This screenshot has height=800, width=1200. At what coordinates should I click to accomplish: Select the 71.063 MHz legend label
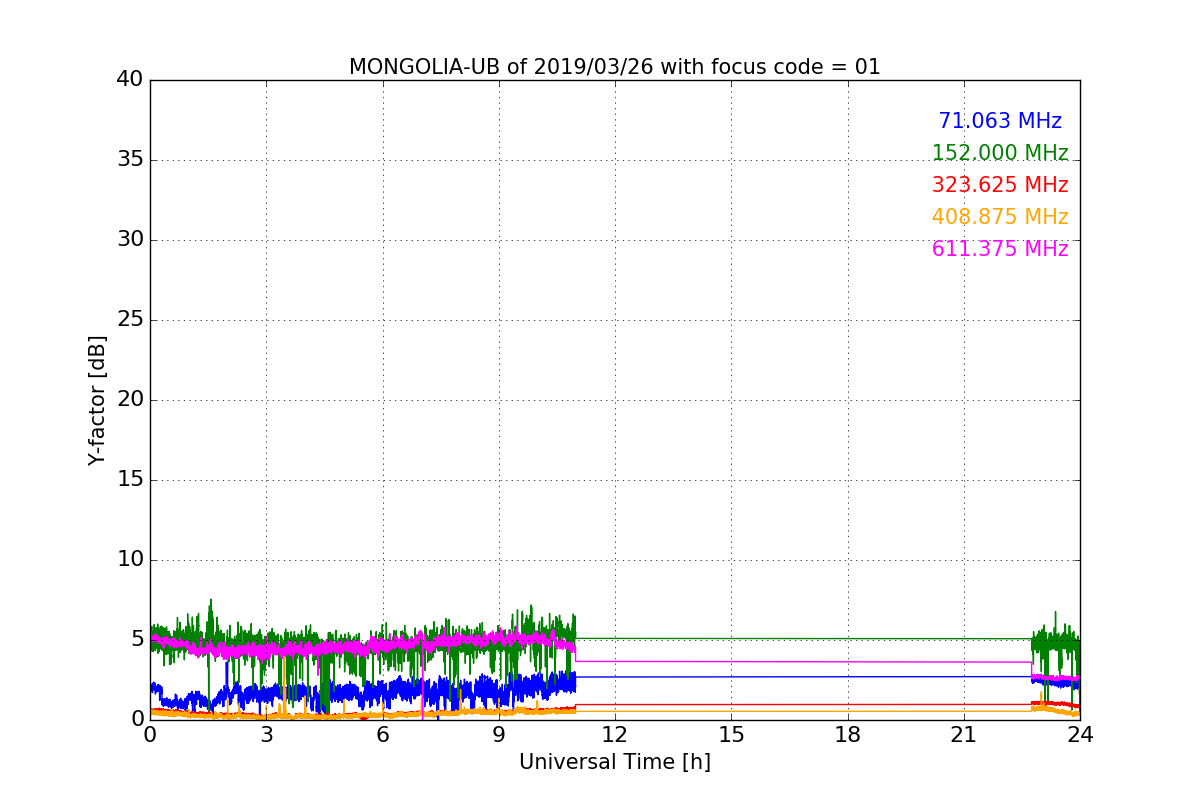pos(1000,121)
